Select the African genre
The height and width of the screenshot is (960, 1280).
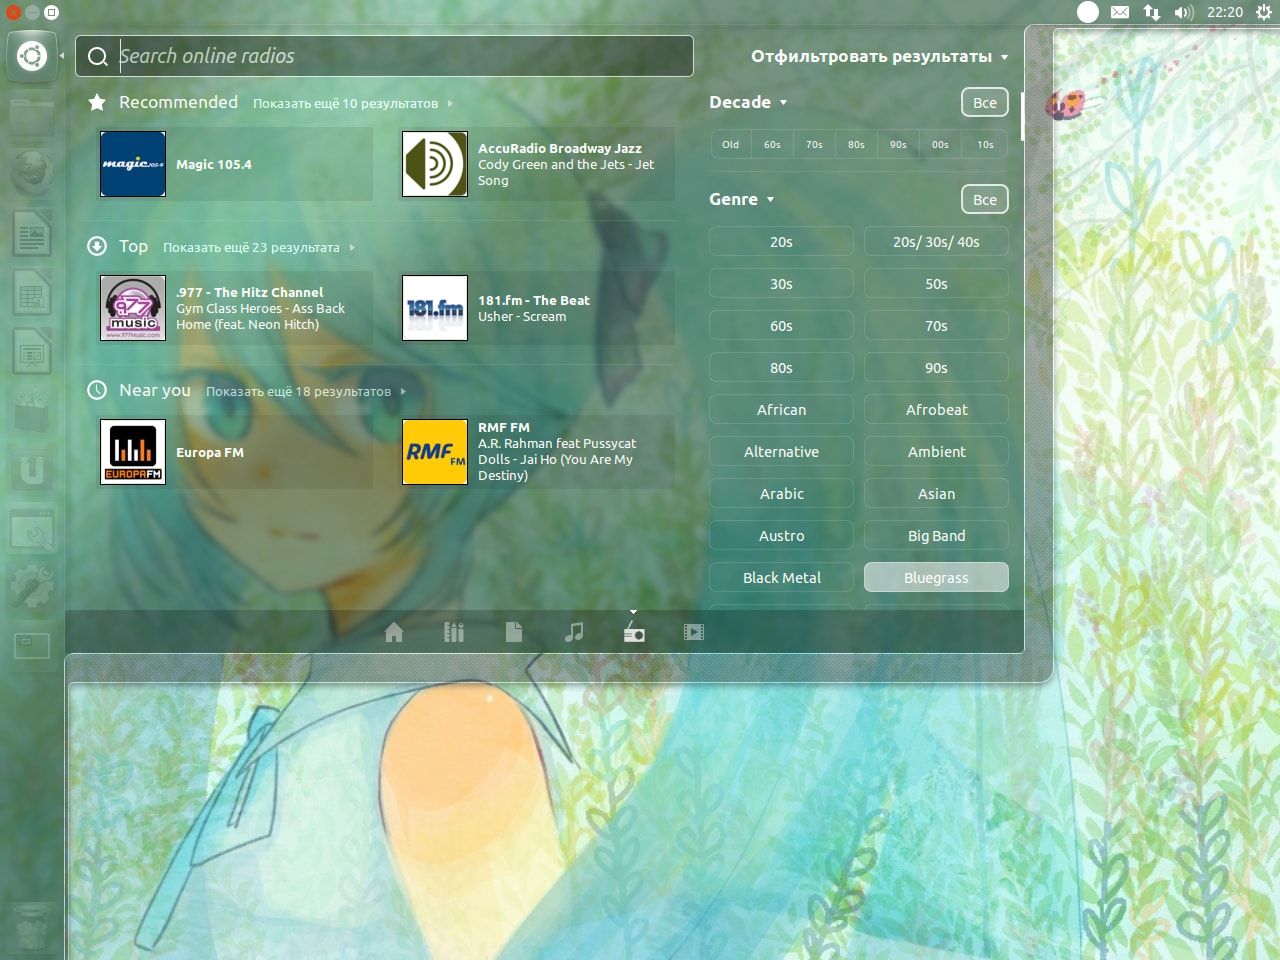782,409
